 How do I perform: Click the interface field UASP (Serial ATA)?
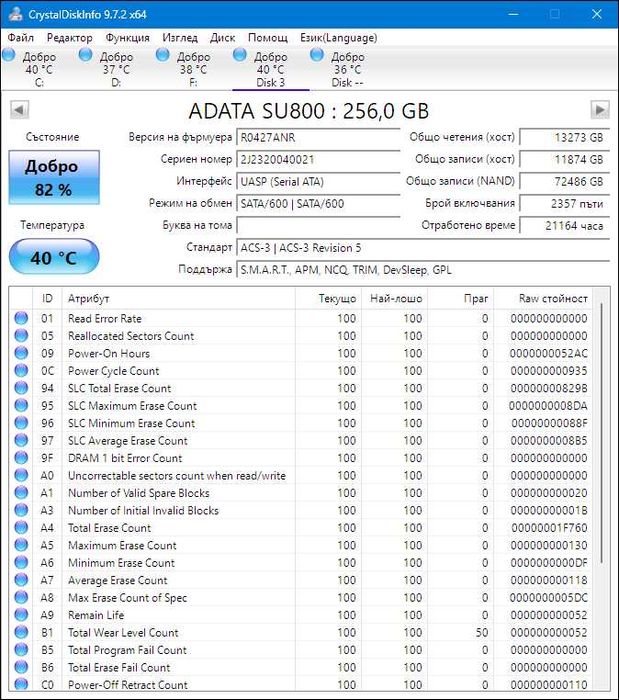[x=318, y=181]
